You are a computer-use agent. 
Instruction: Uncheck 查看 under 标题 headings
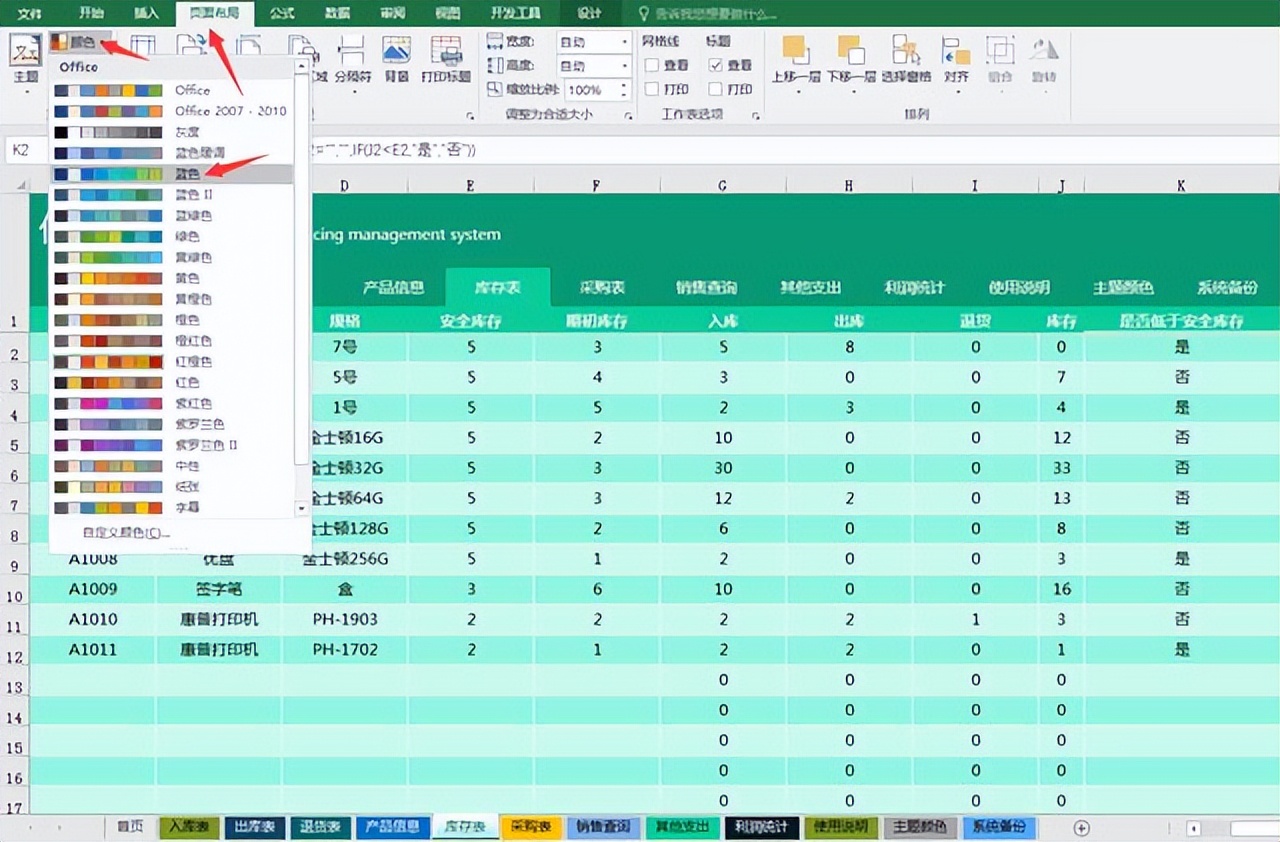pyautogui.click(x=717, y=64)
